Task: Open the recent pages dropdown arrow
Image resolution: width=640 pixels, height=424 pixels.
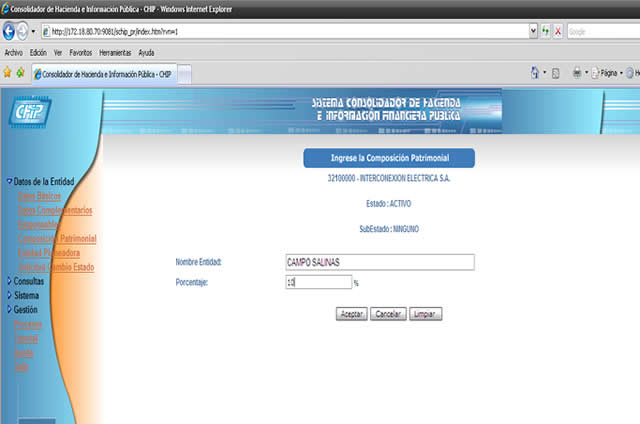Action: pyautogui.click(x=33, y=31)
